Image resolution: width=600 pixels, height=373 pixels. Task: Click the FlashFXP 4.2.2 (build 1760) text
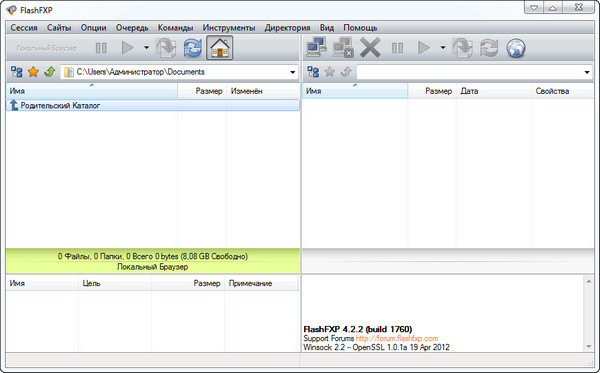357,329
